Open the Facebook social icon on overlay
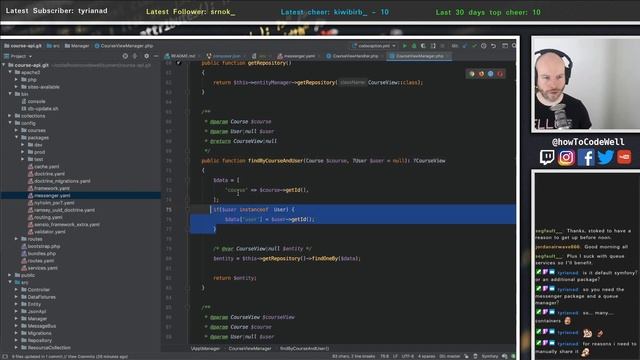Image resolution: width=640 pixels, height=360 pixels. (x=586, y=157)
